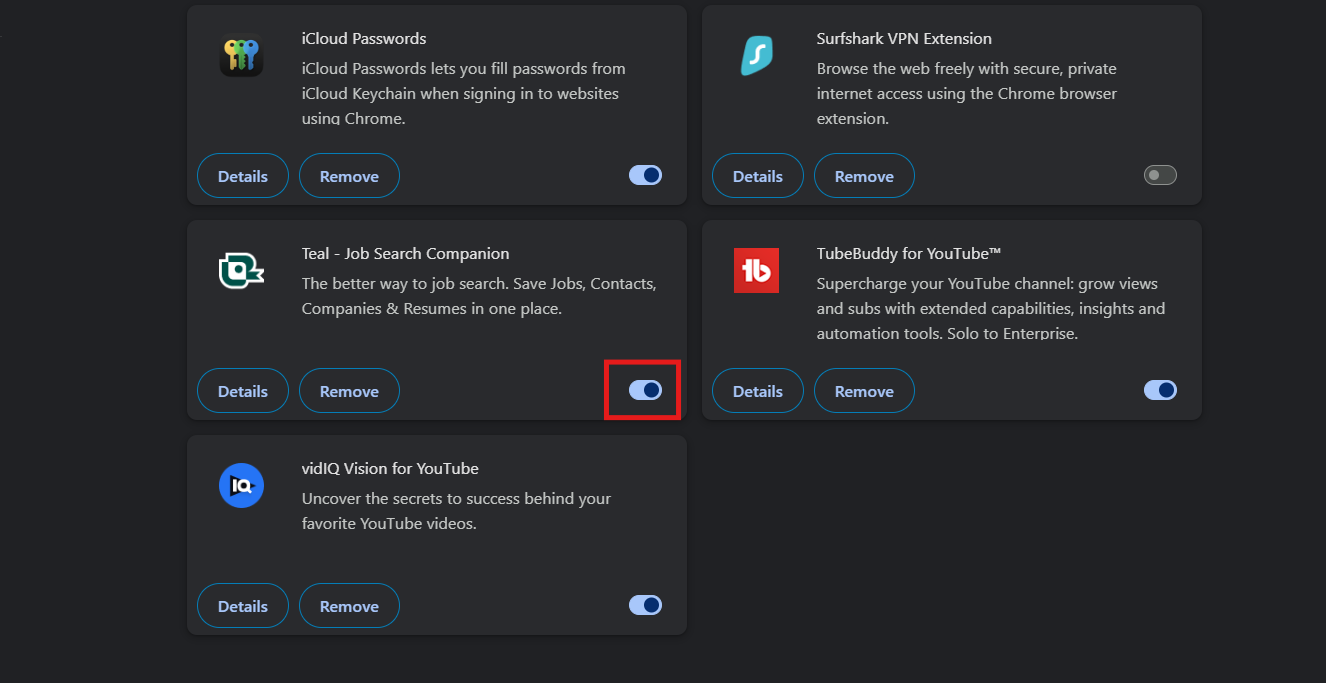Click 'Uncover the secrets to success' description

tap(456, 511)
